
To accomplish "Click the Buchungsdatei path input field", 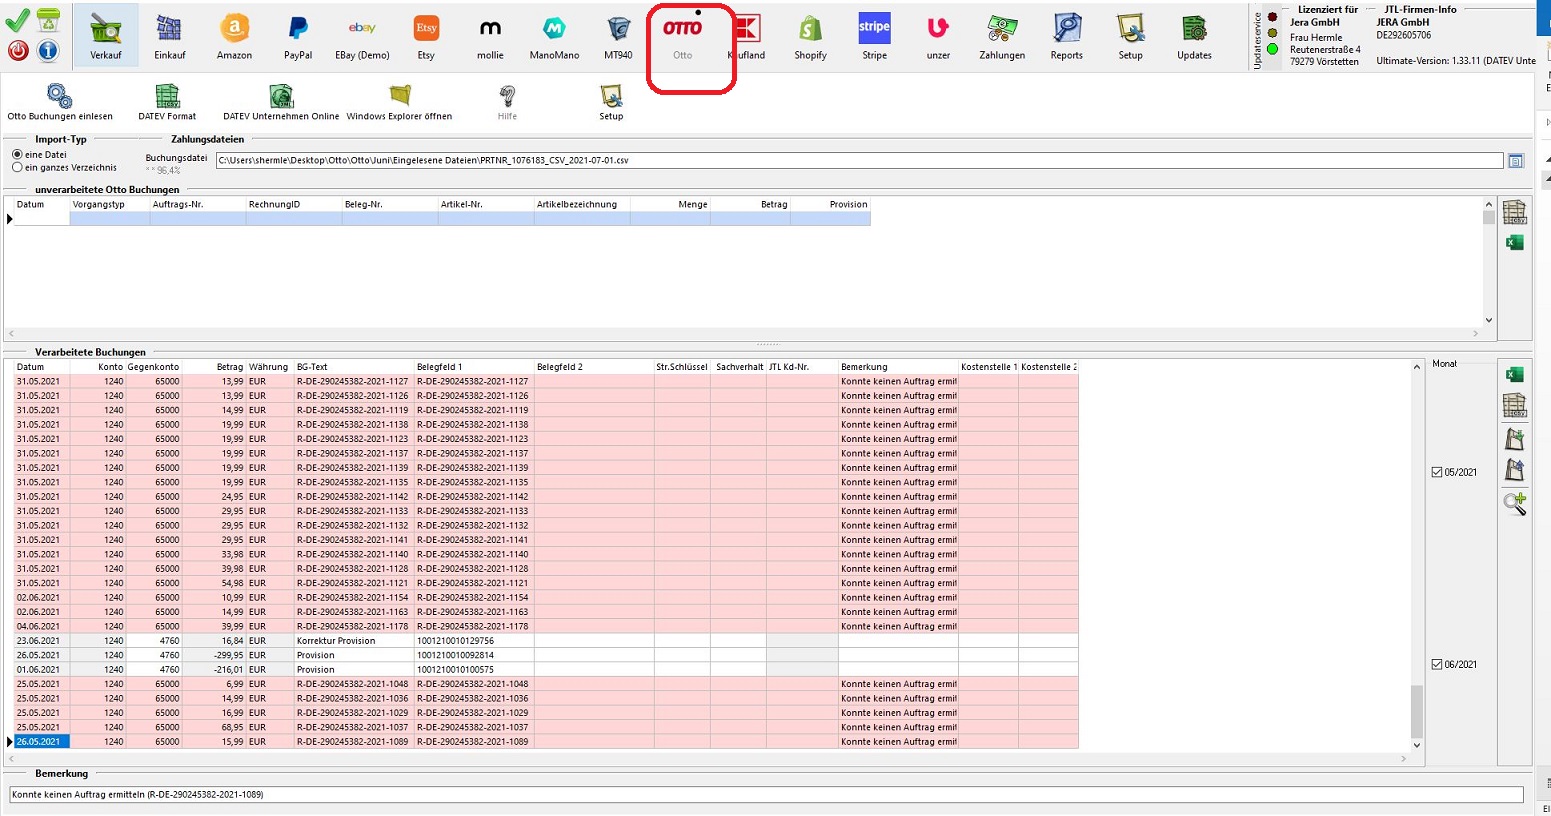I will [858, 160].
